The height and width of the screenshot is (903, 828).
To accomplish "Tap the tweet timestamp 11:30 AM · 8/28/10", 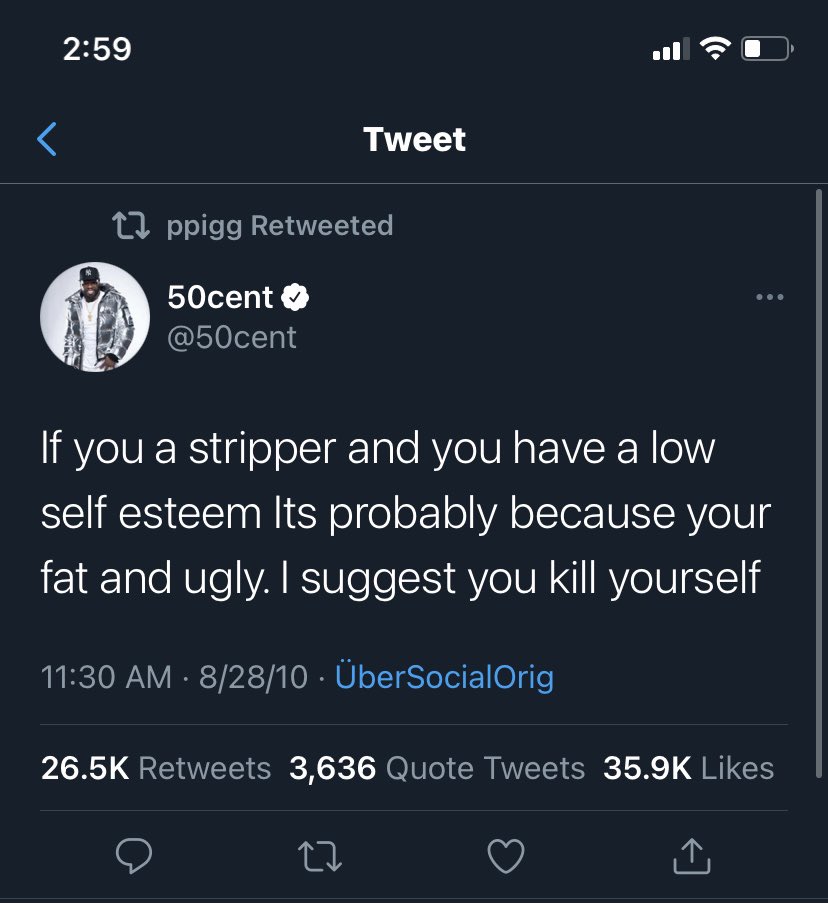I will click(x=174, y=676).
